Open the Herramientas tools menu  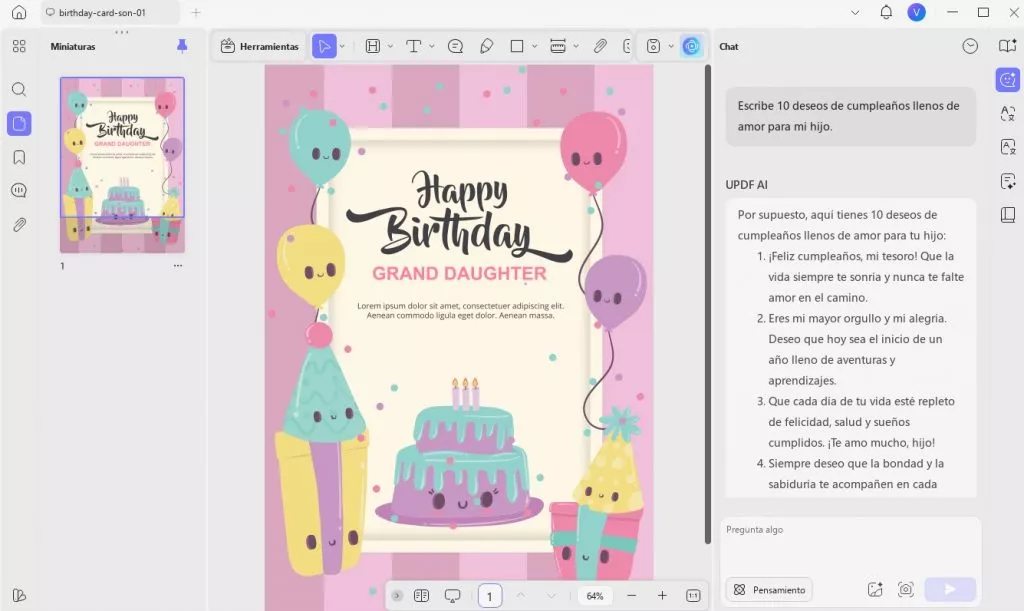click(259, 46)
